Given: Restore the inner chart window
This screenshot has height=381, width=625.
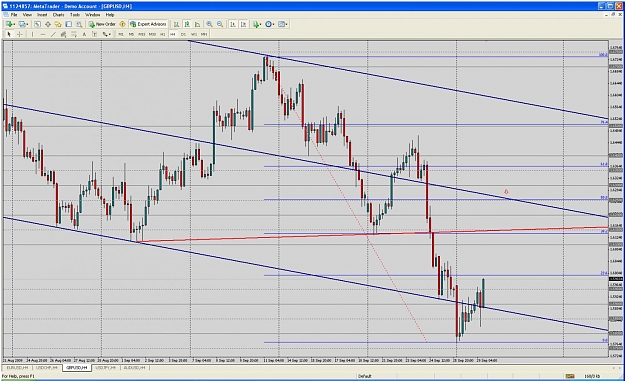Looking at the screenshot, I should (613, 14).
